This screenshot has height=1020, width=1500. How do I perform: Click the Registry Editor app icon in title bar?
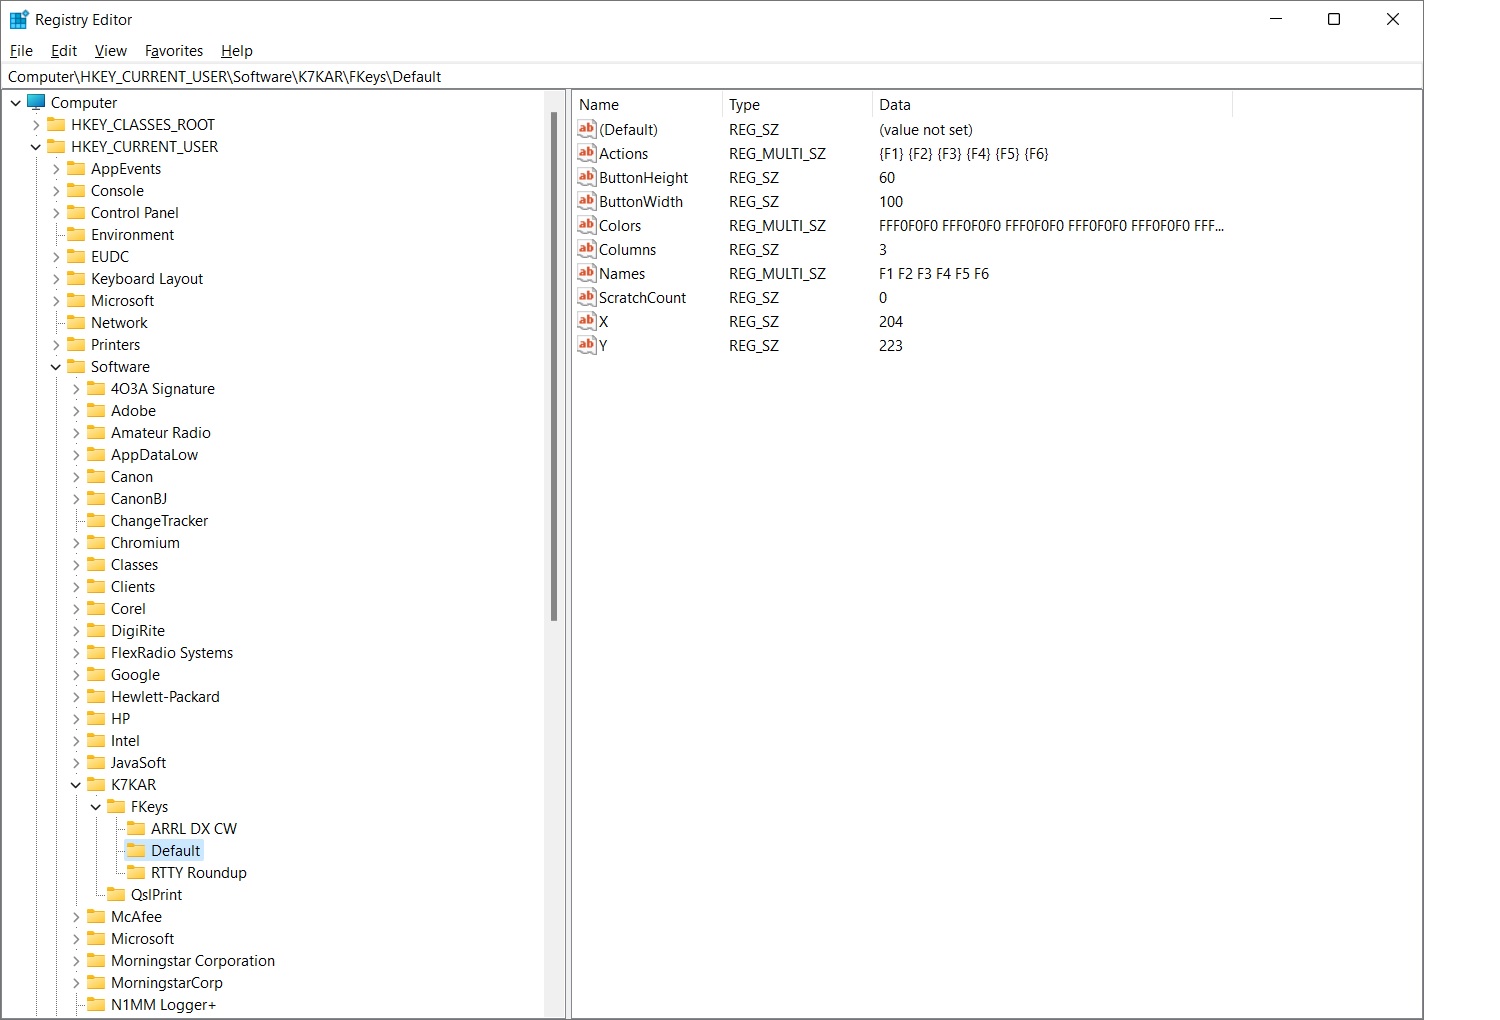coord(18,20)
